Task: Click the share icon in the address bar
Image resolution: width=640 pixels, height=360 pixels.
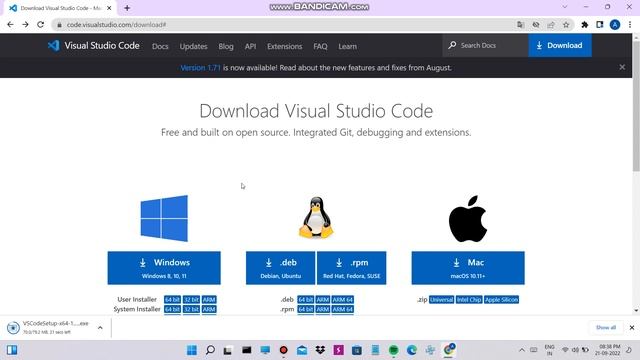Action: click(551, 25)
